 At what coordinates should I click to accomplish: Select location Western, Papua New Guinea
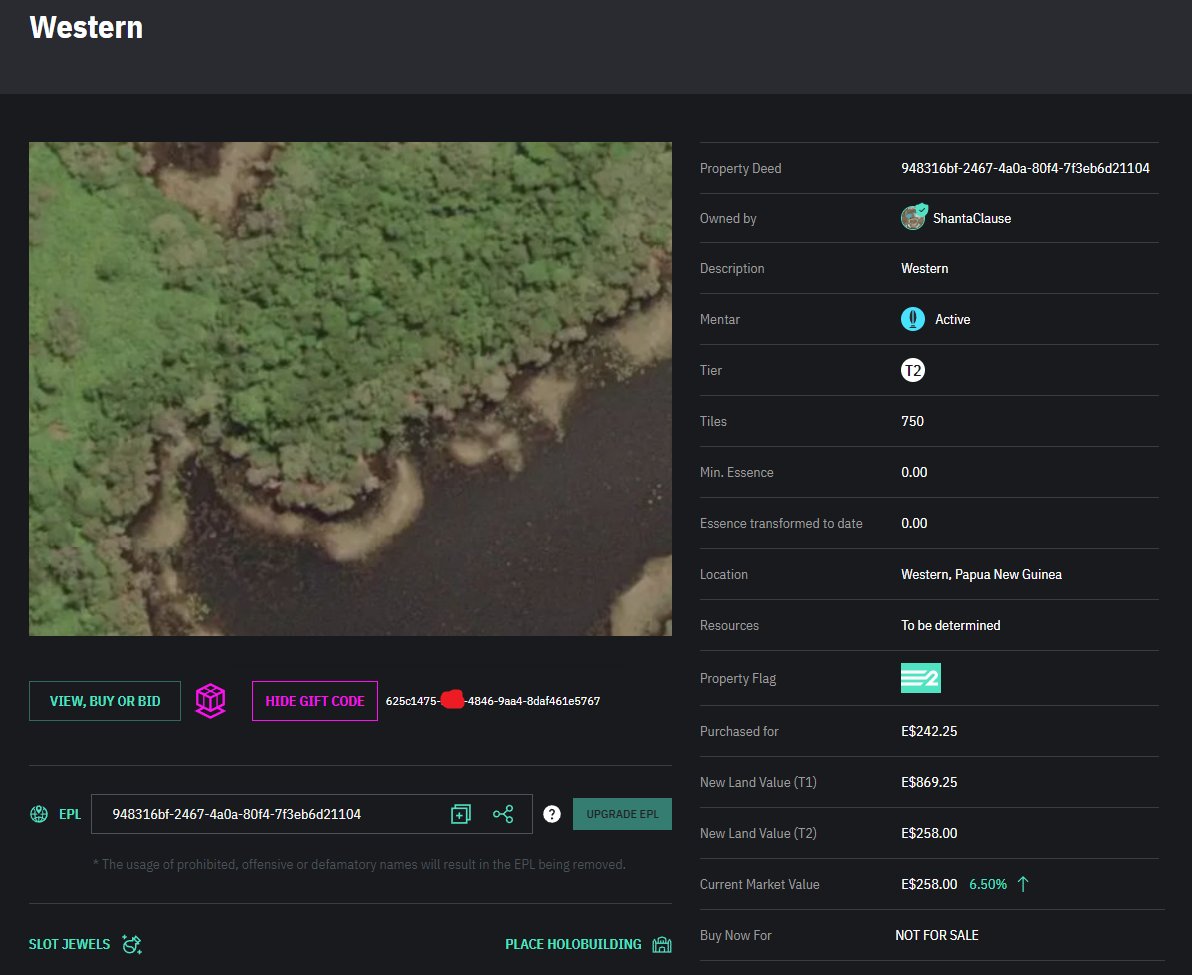point(981,575)
